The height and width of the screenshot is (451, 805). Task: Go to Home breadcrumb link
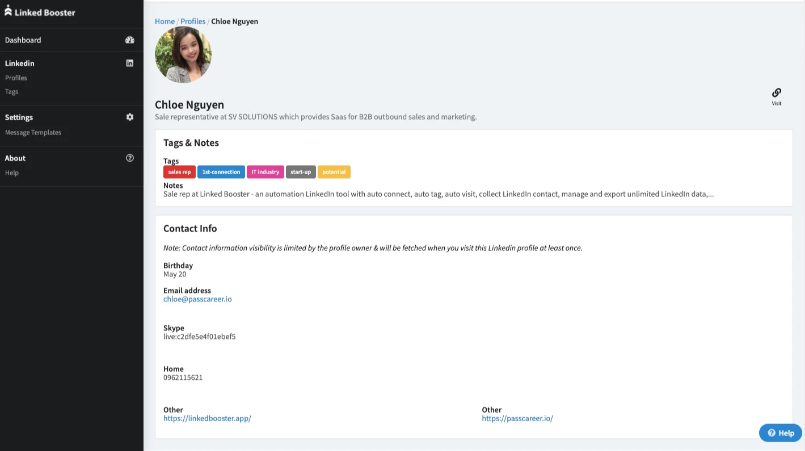click(164, 21)
